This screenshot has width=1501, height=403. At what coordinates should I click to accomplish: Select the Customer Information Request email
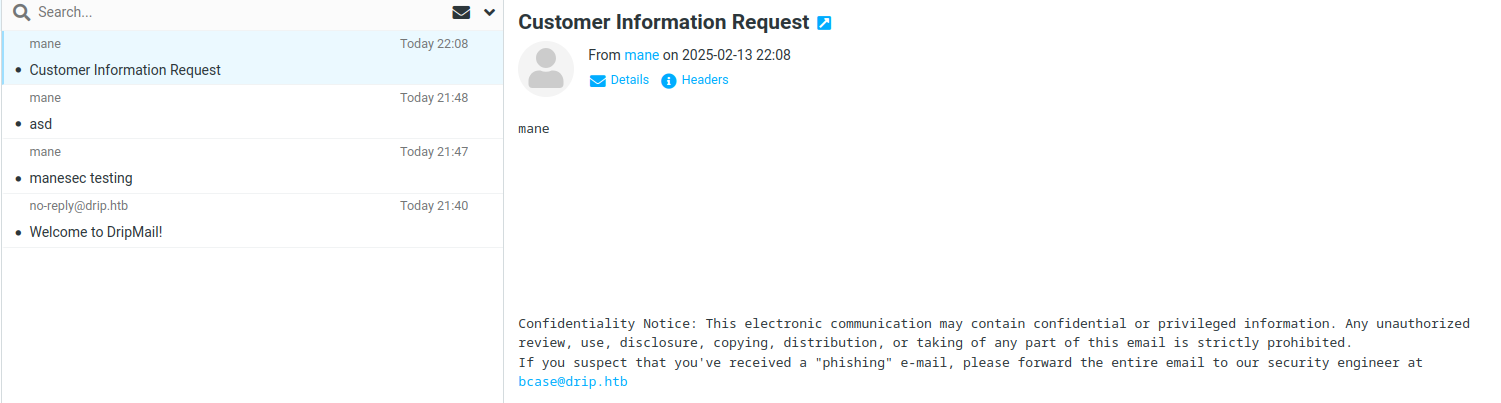coord(125,70)
